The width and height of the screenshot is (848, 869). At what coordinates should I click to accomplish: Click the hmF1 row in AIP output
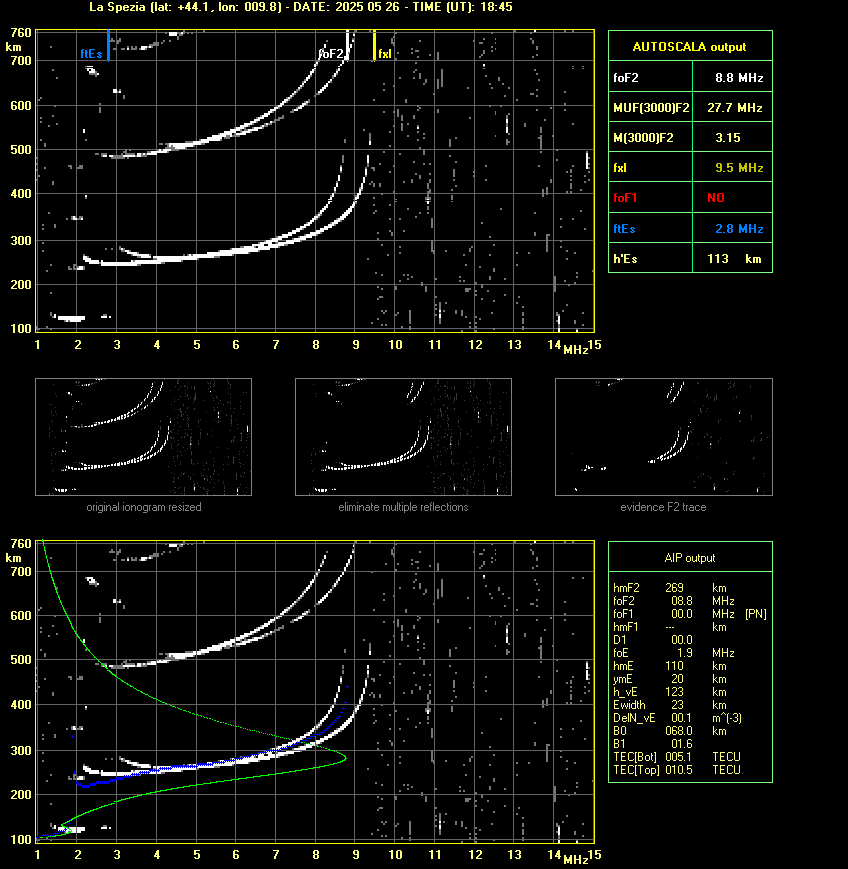(670, 627)
